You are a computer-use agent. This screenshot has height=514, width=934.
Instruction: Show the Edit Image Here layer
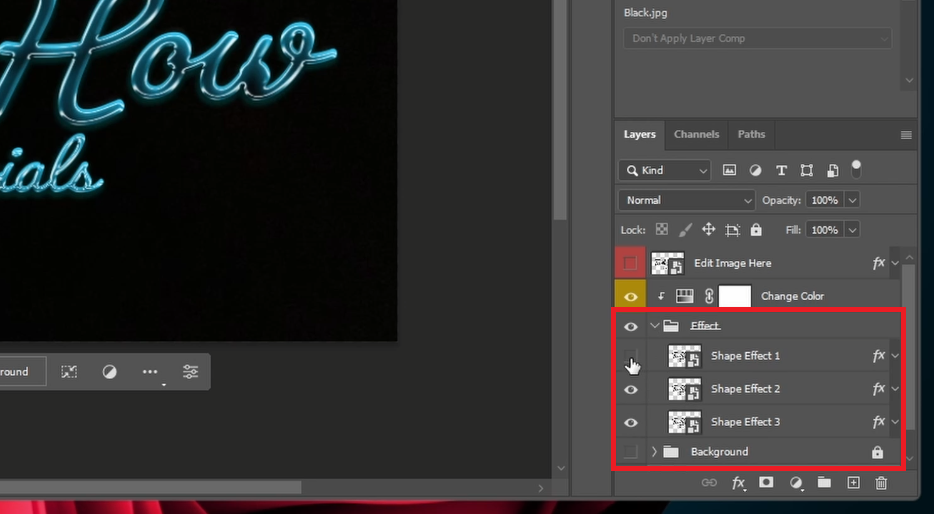(x=631, y=264)
